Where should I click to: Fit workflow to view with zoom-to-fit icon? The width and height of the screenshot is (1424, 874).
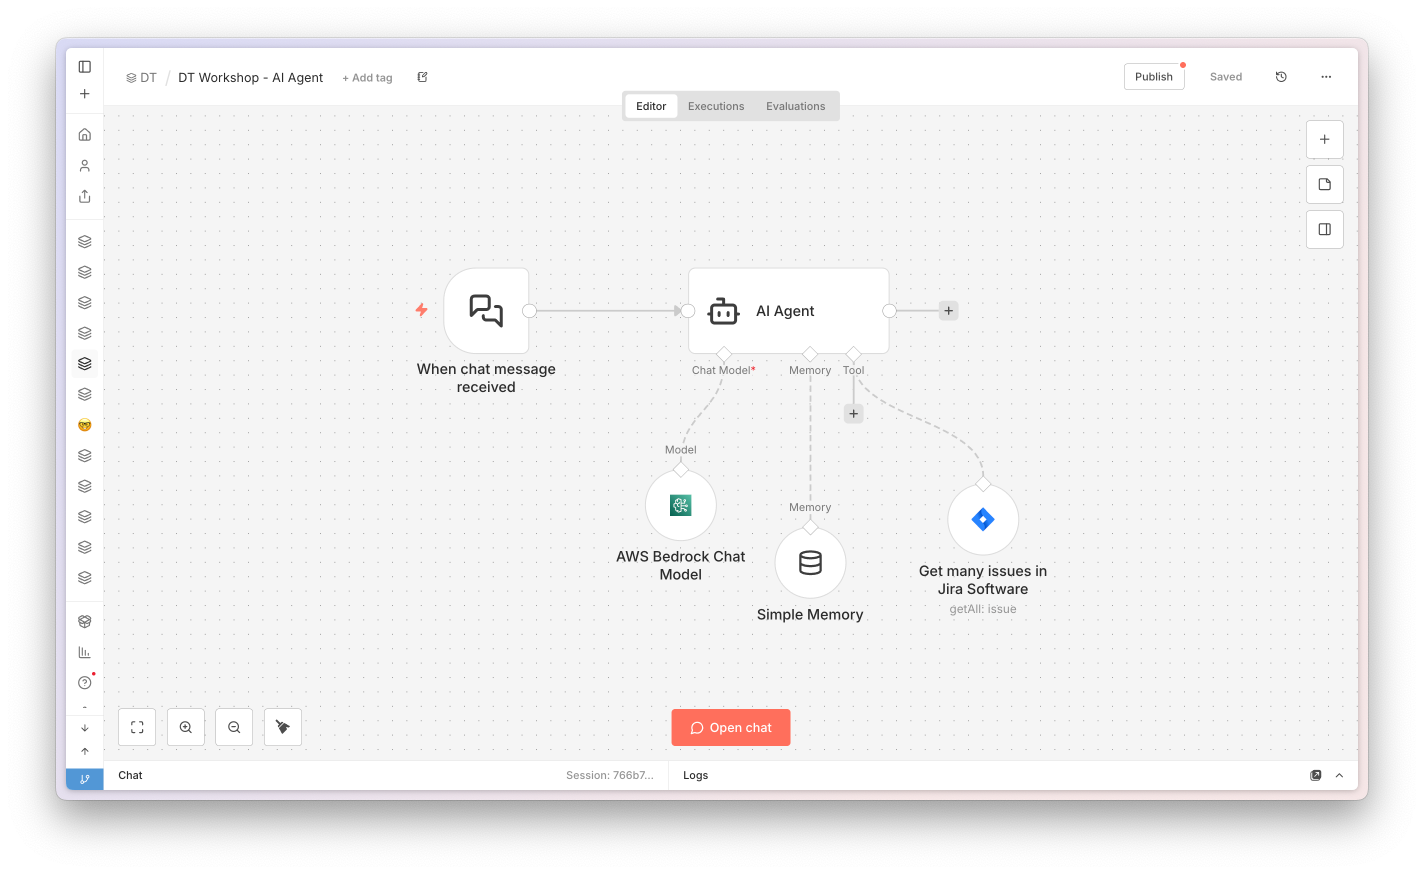(137, 727)
